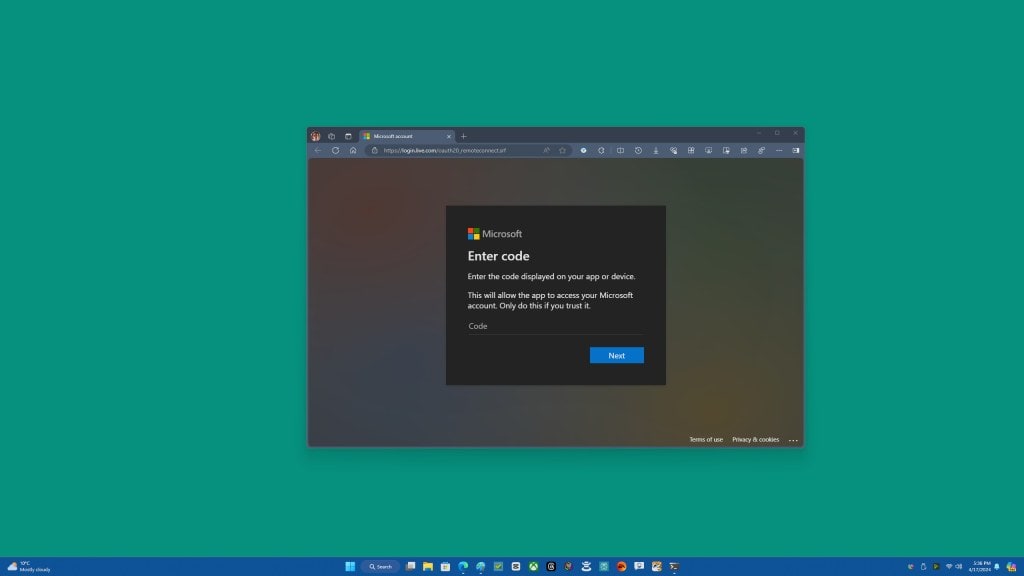The width and height of the screenshot is (1024, 576).
Task: Open the Privacy & cookies link
Action: coord(754,439)
